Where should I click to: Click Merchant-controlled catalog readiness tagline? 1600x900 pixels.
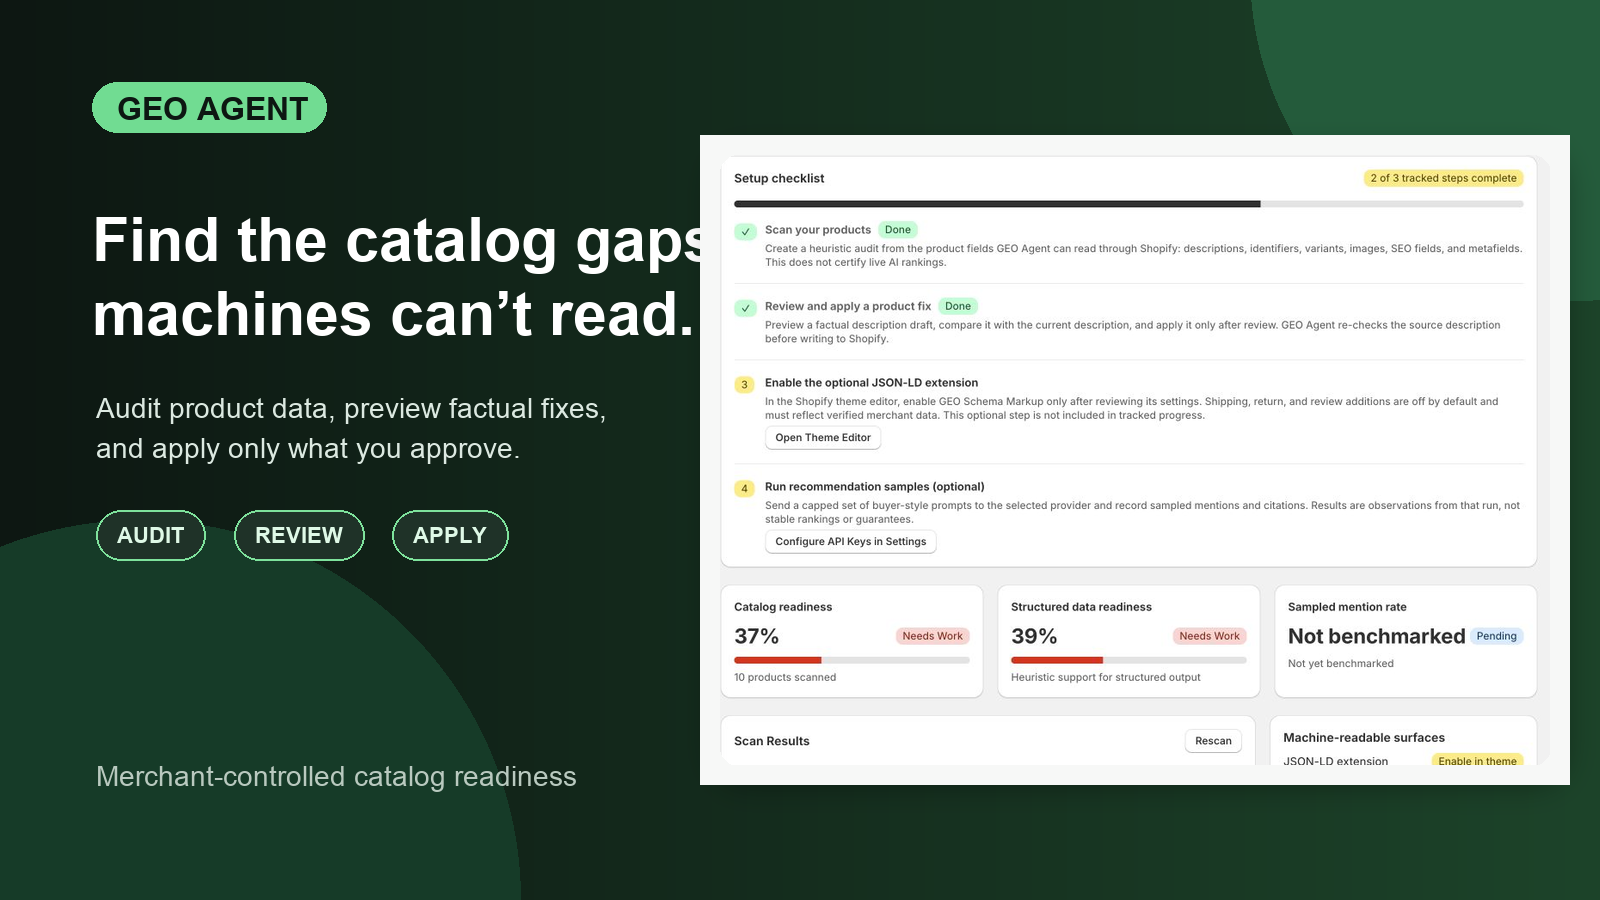(x=336, y=777)
